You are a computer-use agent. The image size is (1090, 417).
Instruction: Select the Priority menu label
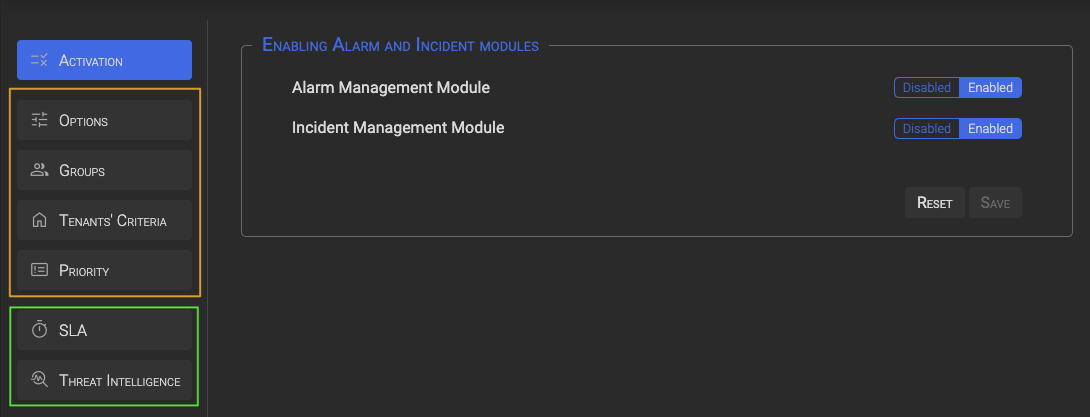[84, 271]
